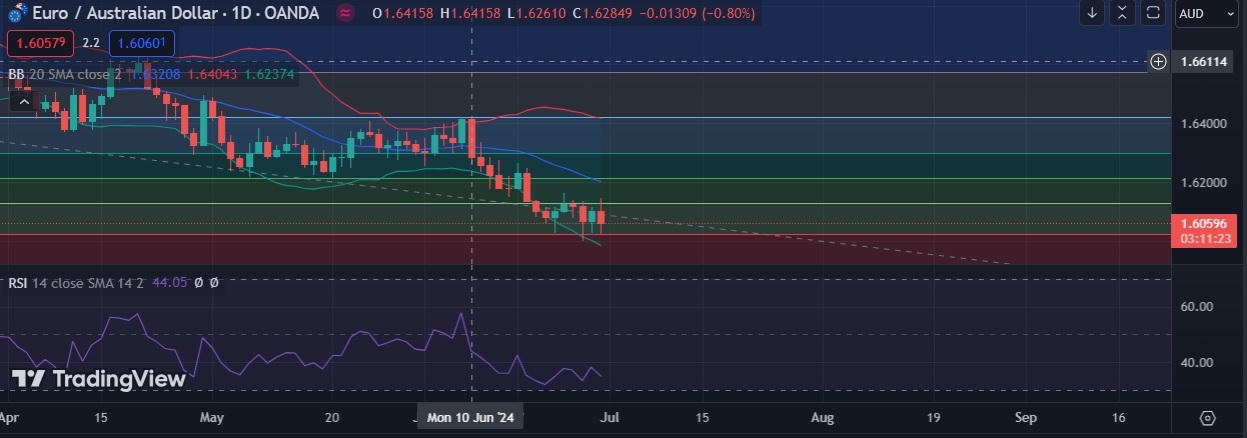
Task: Click the down arrow pane button
Action: [1092, 13]
